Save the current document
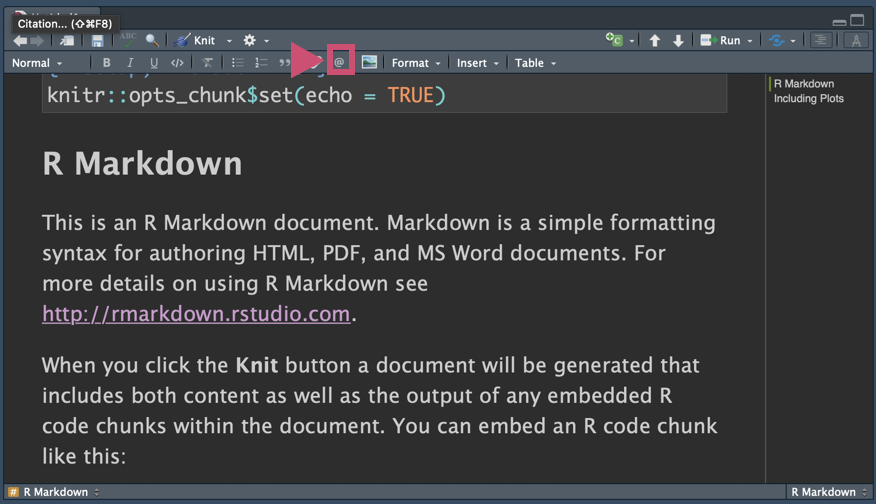This screenshot has height=504, width=876. tap(97, 41)
